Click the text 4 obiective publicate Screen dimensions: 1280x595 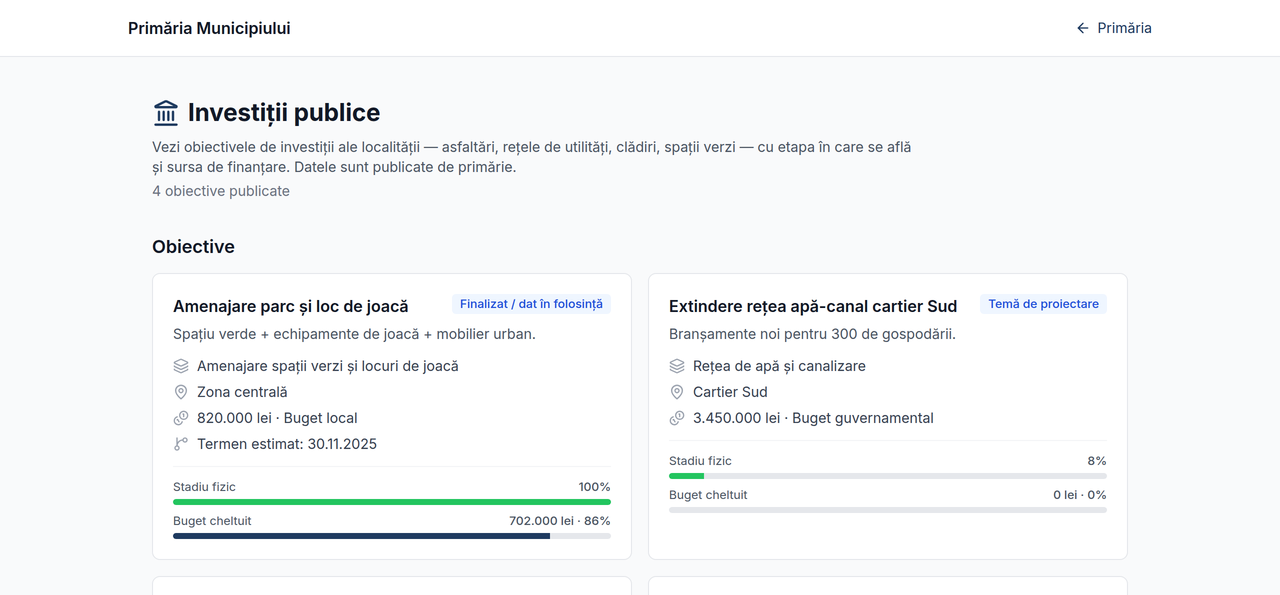click(221, 191)
